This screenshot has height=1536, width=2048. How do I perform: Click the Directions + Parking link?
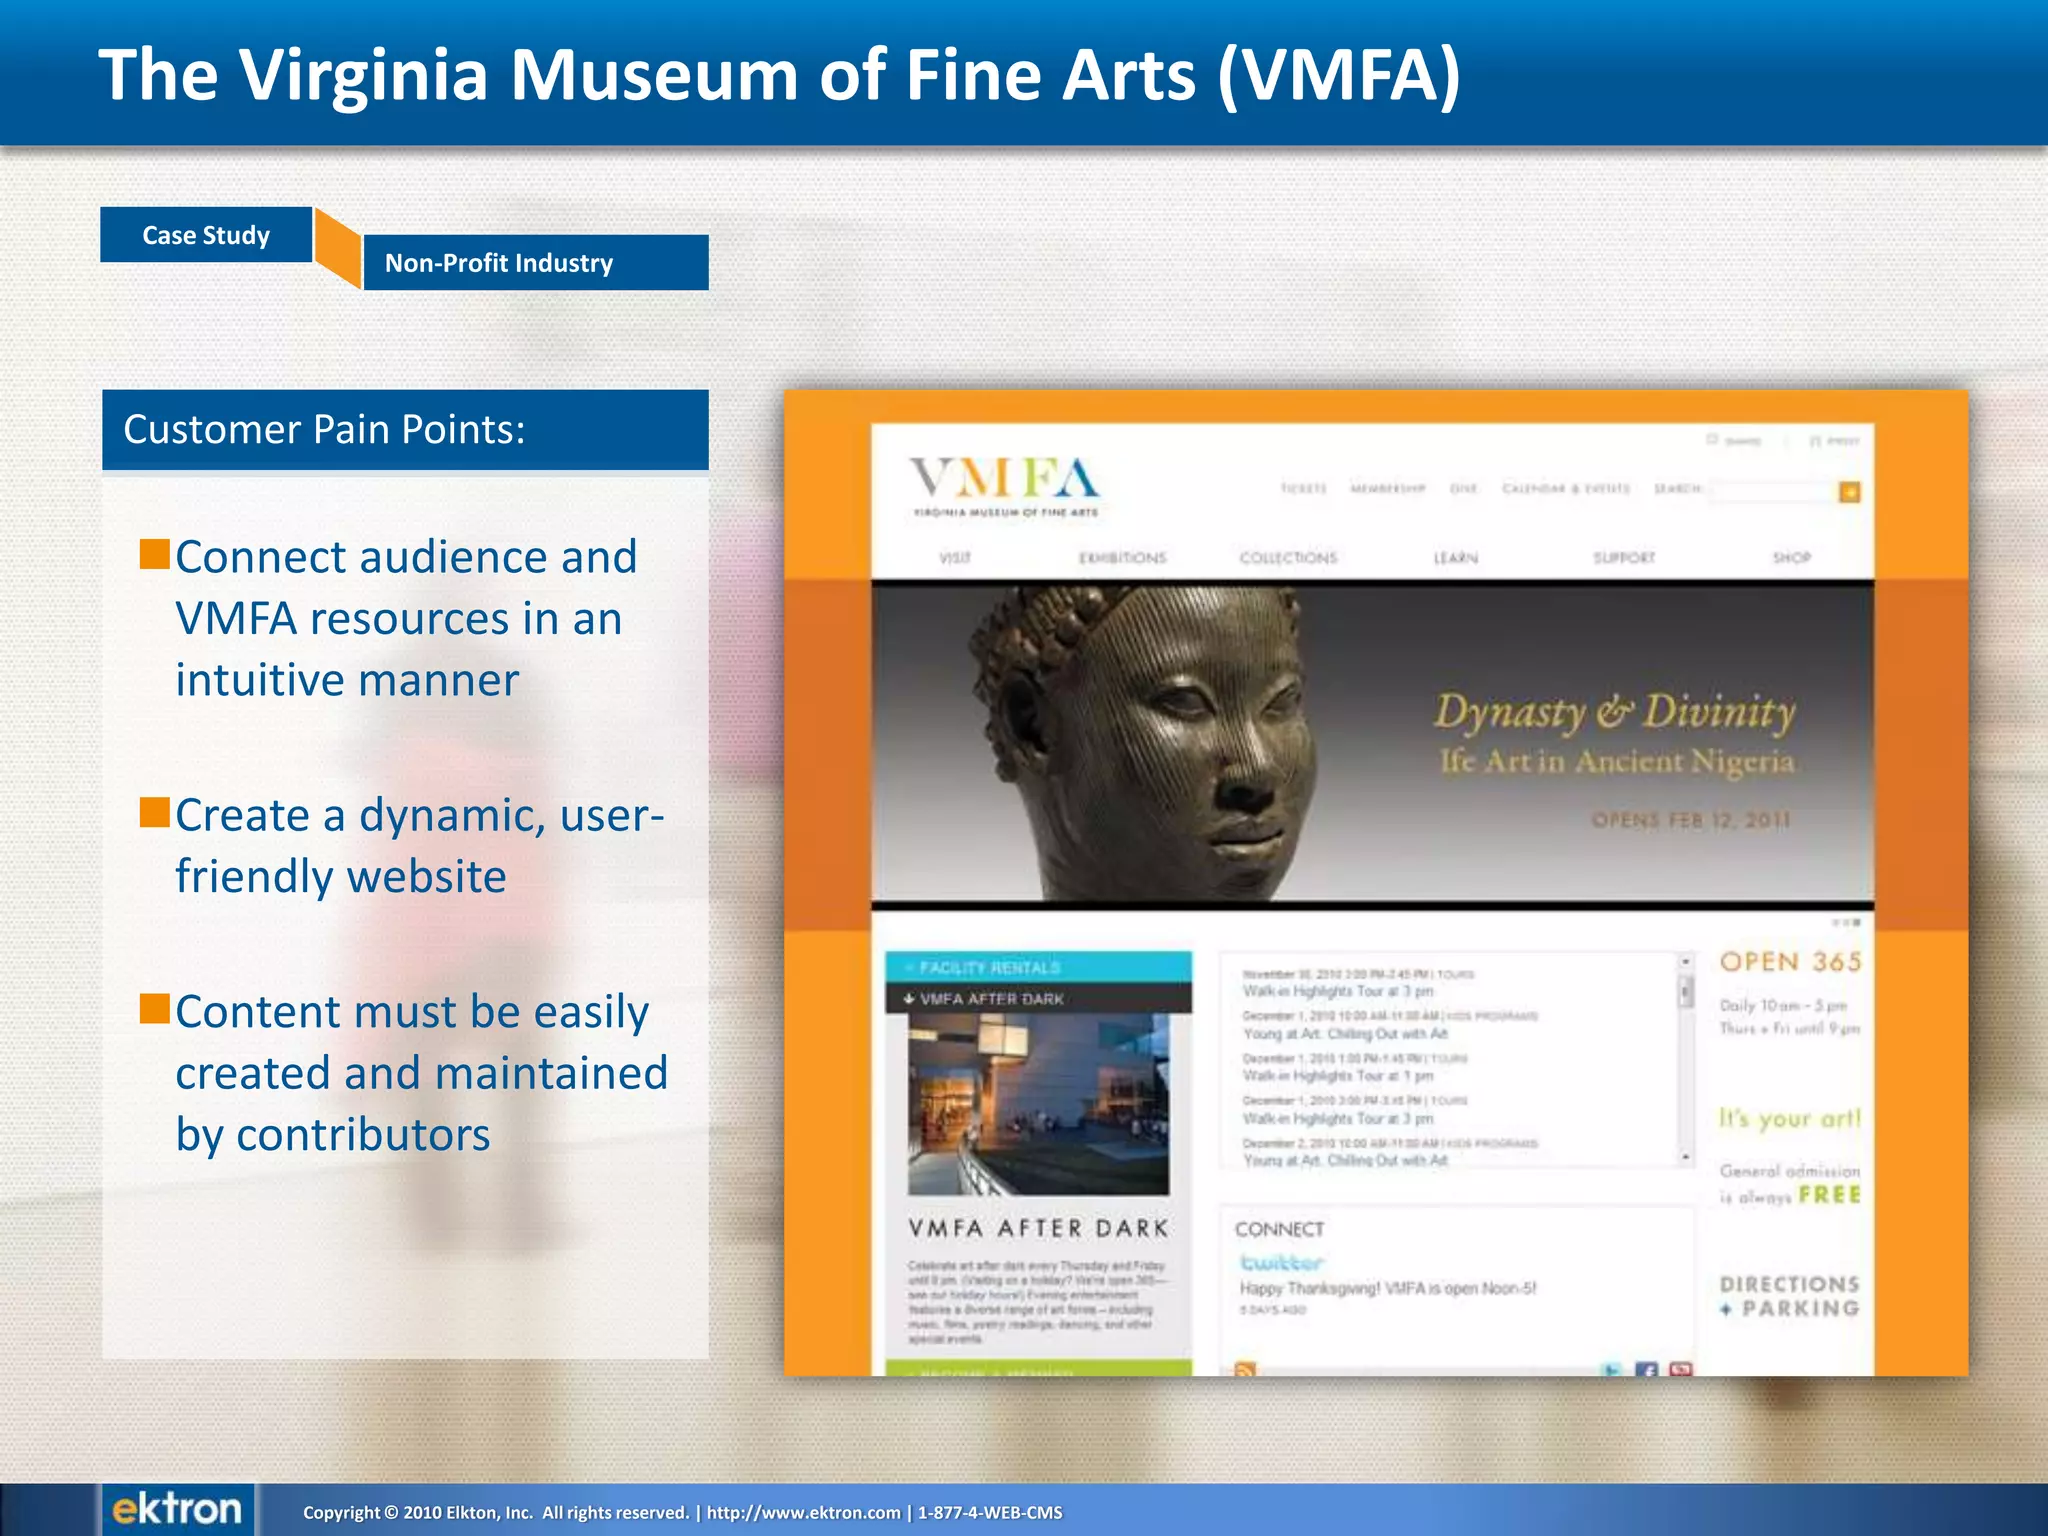[1789, 1296]
